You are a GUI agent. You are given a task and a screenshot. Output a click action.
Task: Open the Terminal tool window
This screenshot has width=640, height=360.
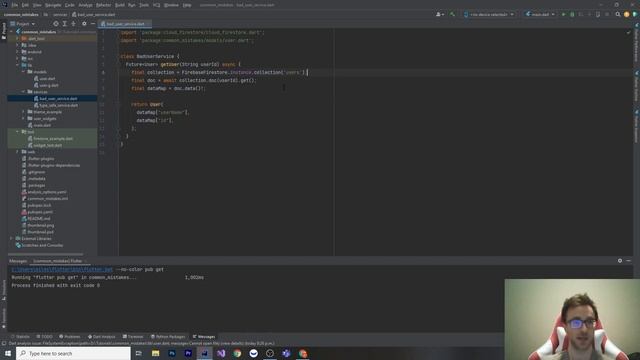[x=133, y=337]
